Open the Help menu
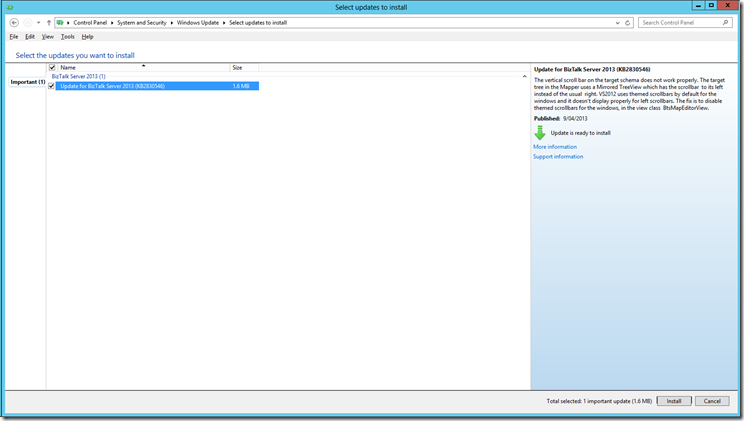 pos(87,37)
